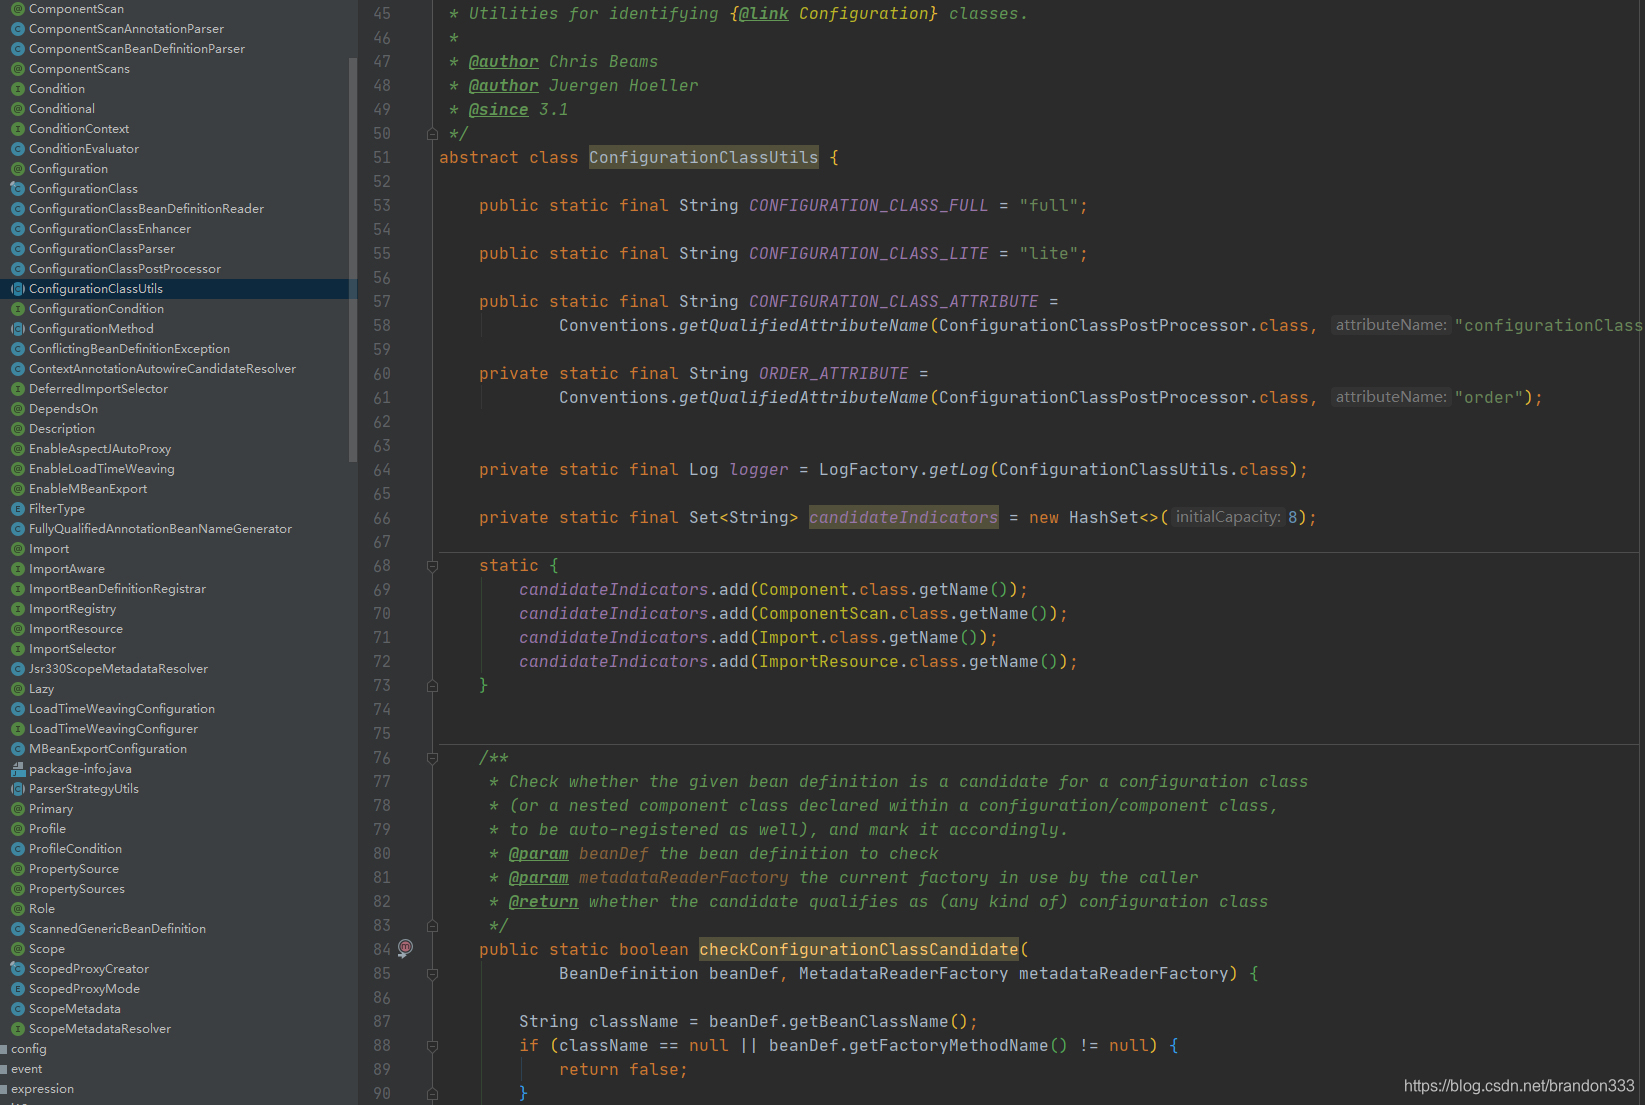Click the ConfigurationClassUtils class name on line 51

[x=703, y=158]
